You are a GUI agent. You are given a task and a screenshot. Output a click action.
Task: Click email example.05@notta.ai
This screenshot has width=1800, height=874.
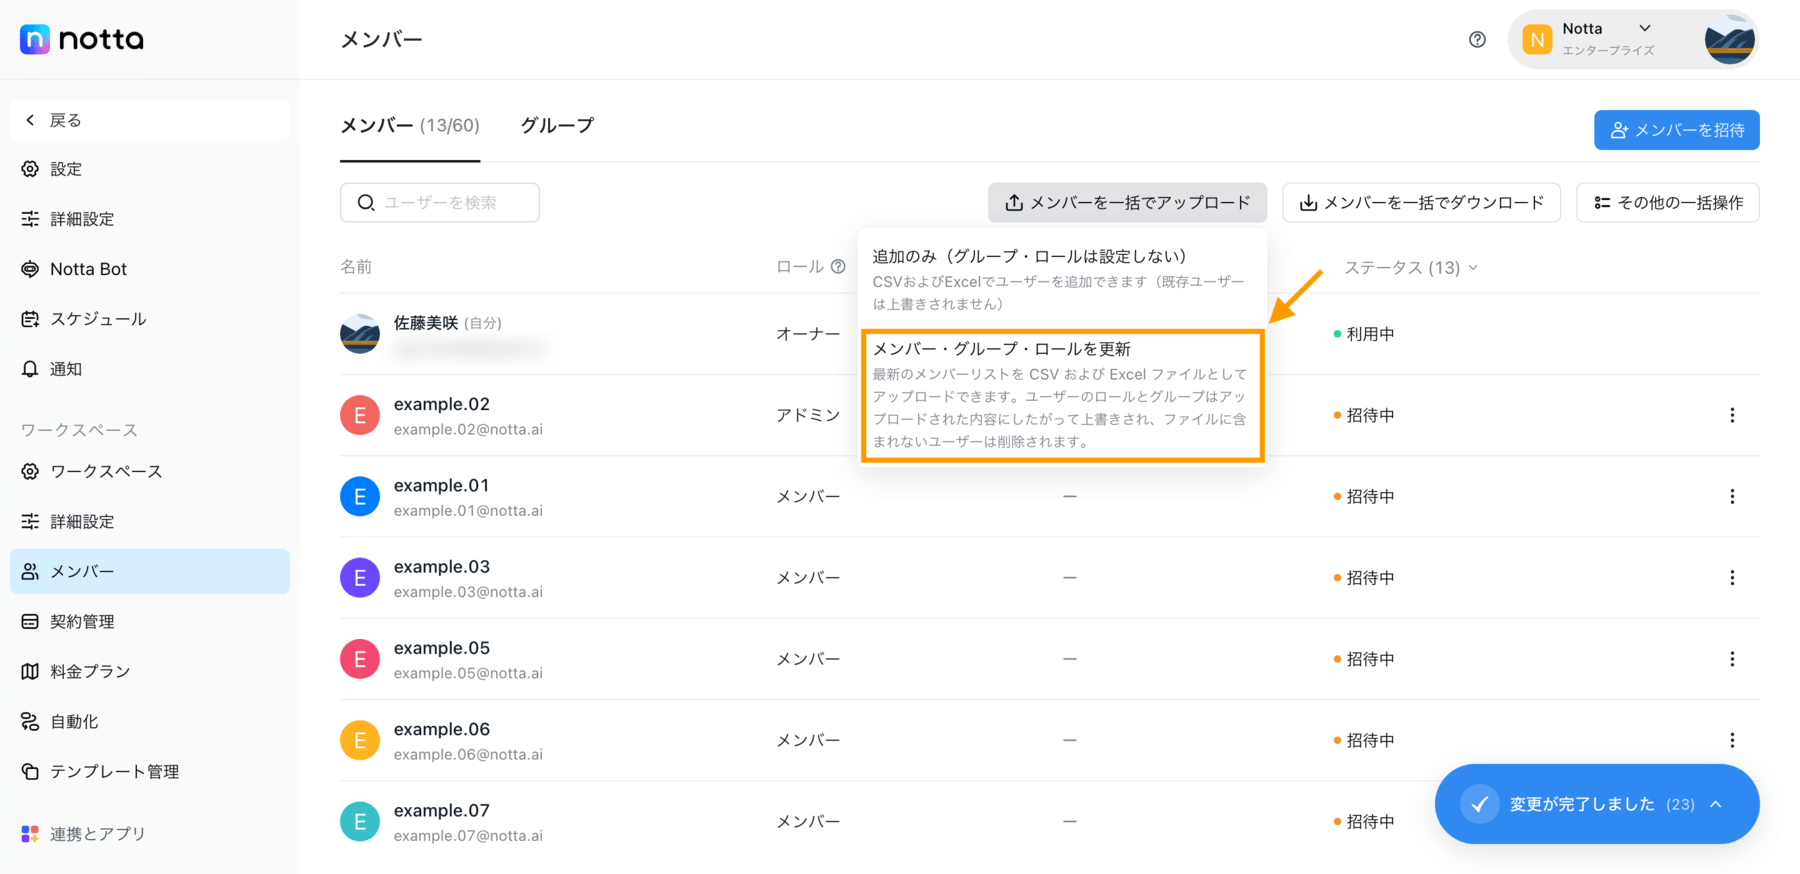click(468, 673)
